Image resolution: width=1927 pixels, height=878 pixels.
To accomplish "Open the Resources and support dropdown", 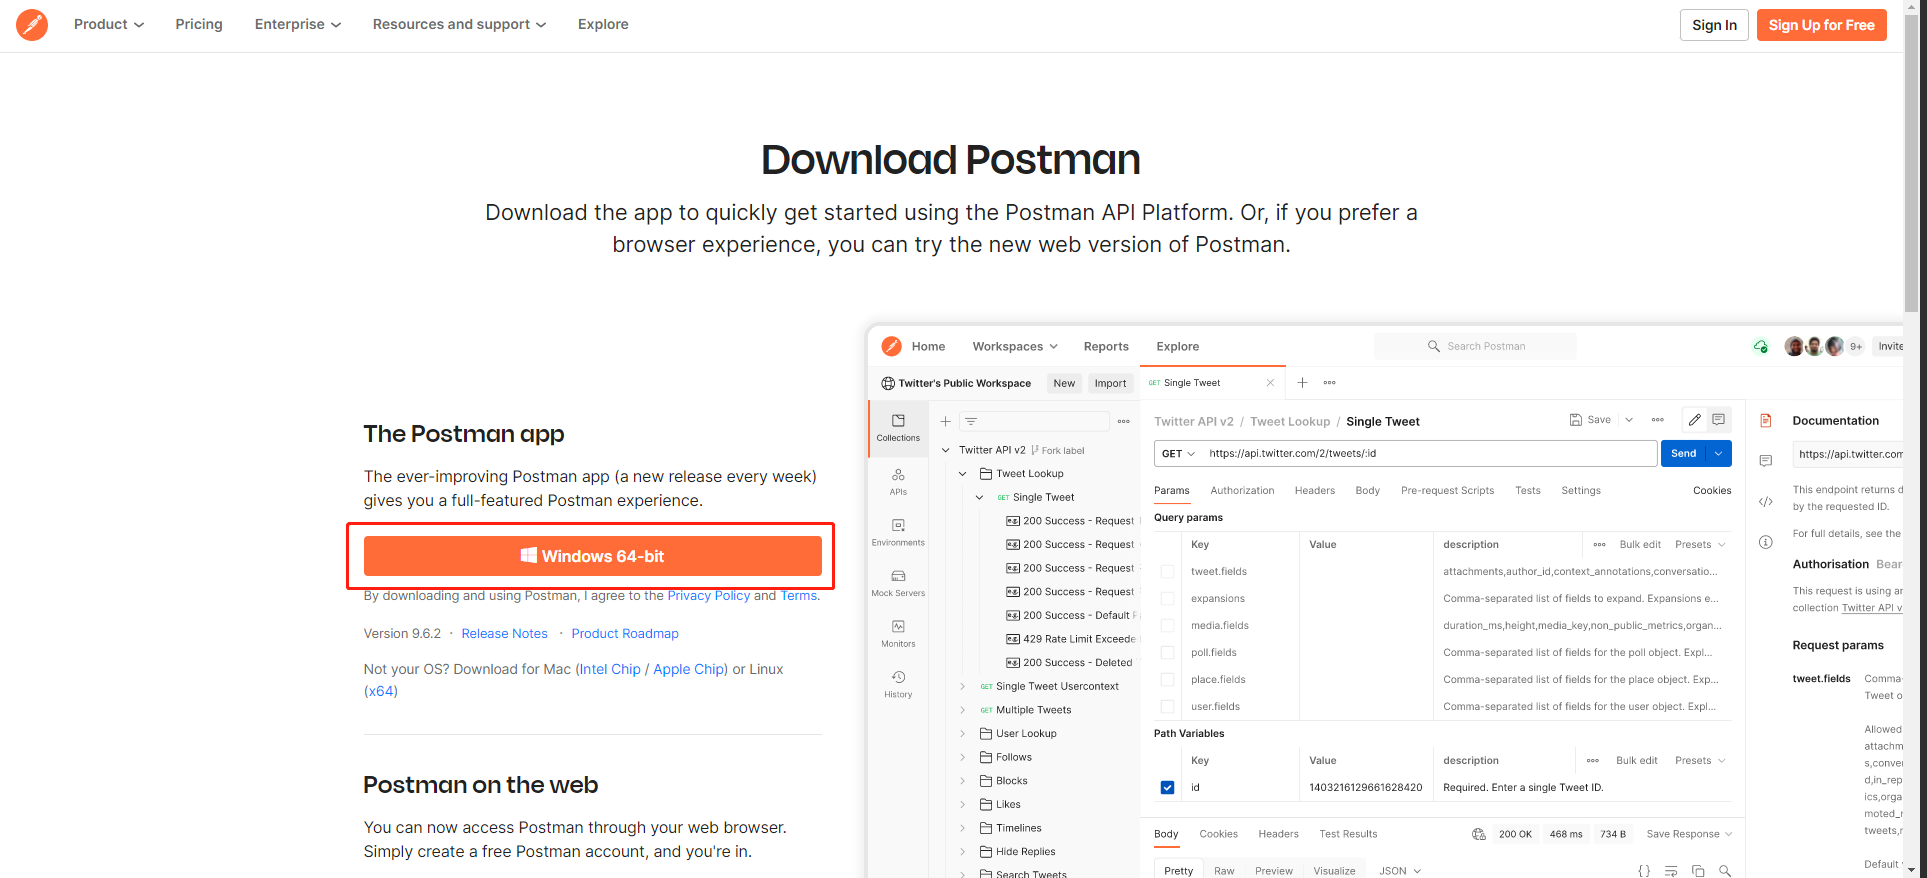I will coord(459,24).
